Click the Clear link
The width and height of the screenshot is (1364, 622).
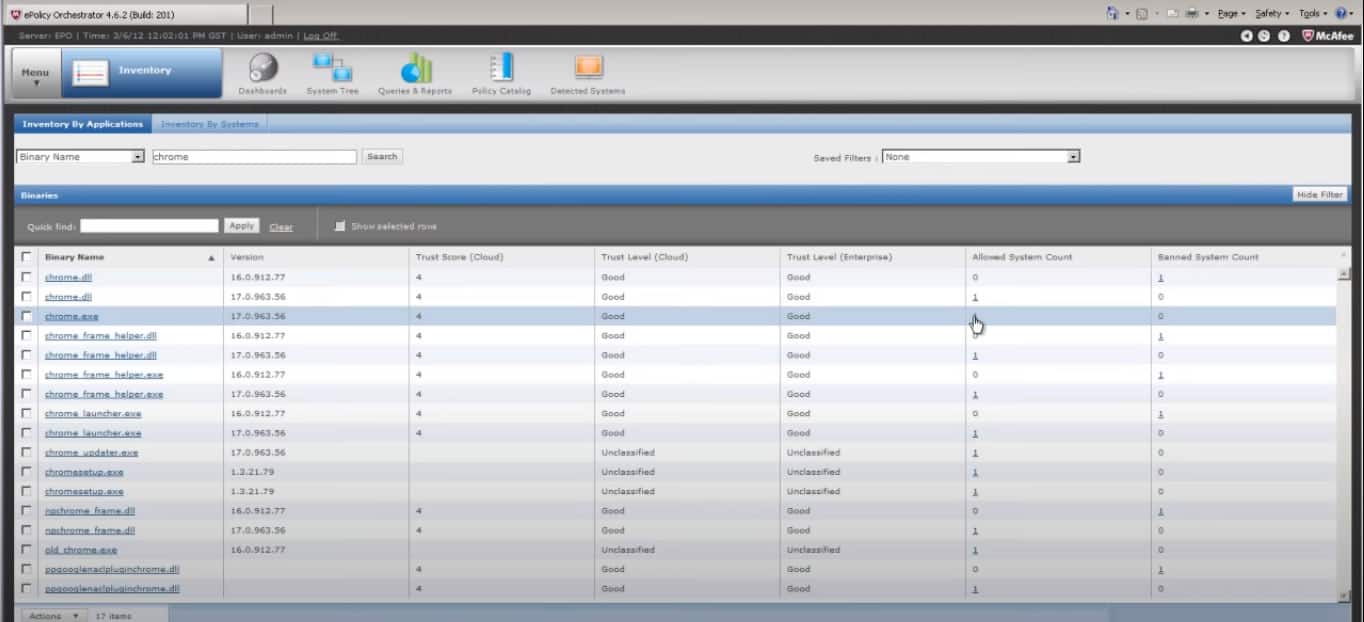point(281,227)
